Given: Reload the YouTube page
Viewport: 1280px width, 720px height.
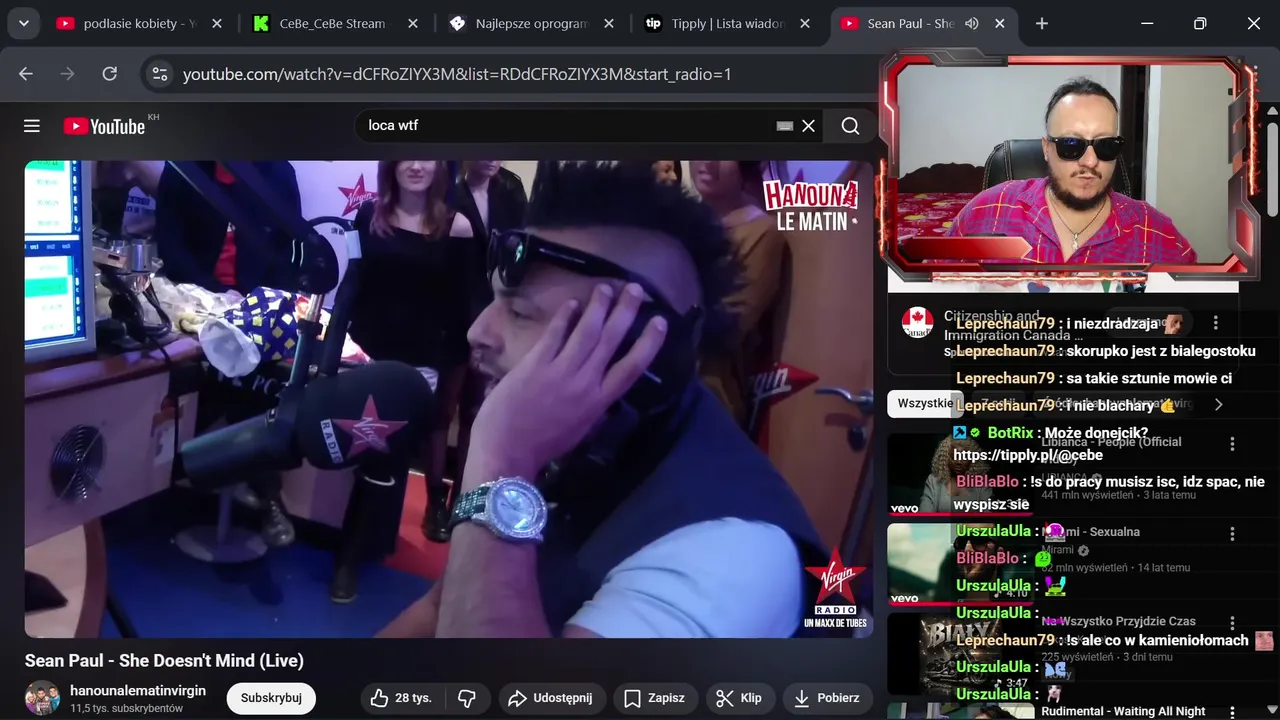Looking at the screenshot, I should 110,74.
